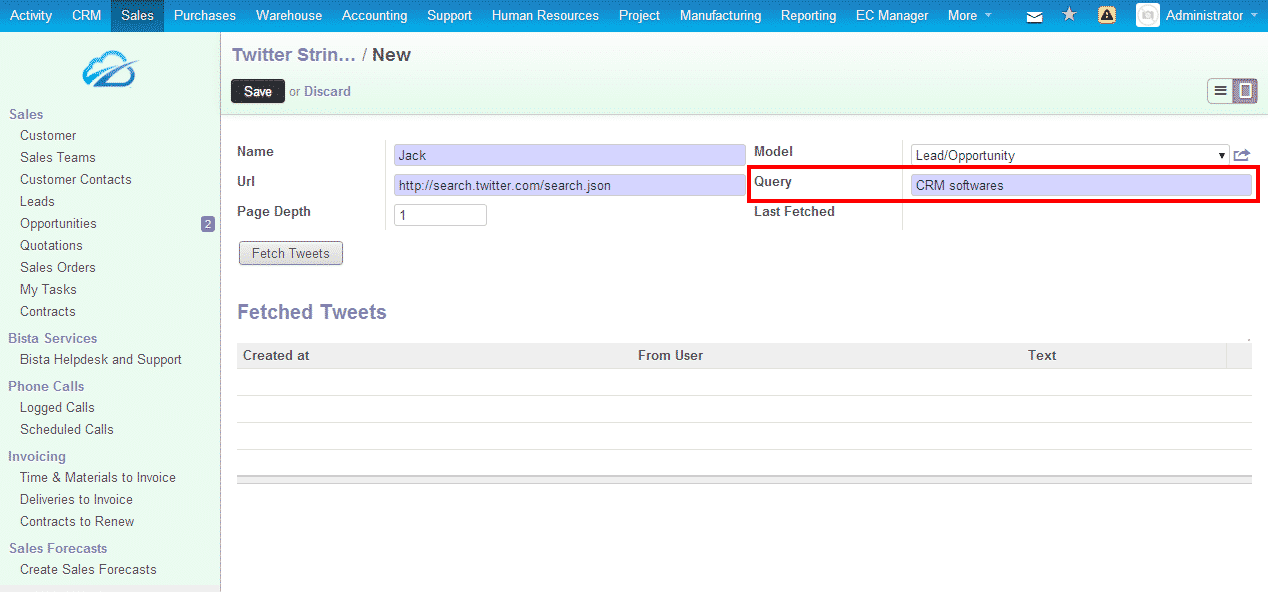The width and height of the screenshot is (1268, 592).
Task: Open the Reporting menu
Action: click(808, 15)
